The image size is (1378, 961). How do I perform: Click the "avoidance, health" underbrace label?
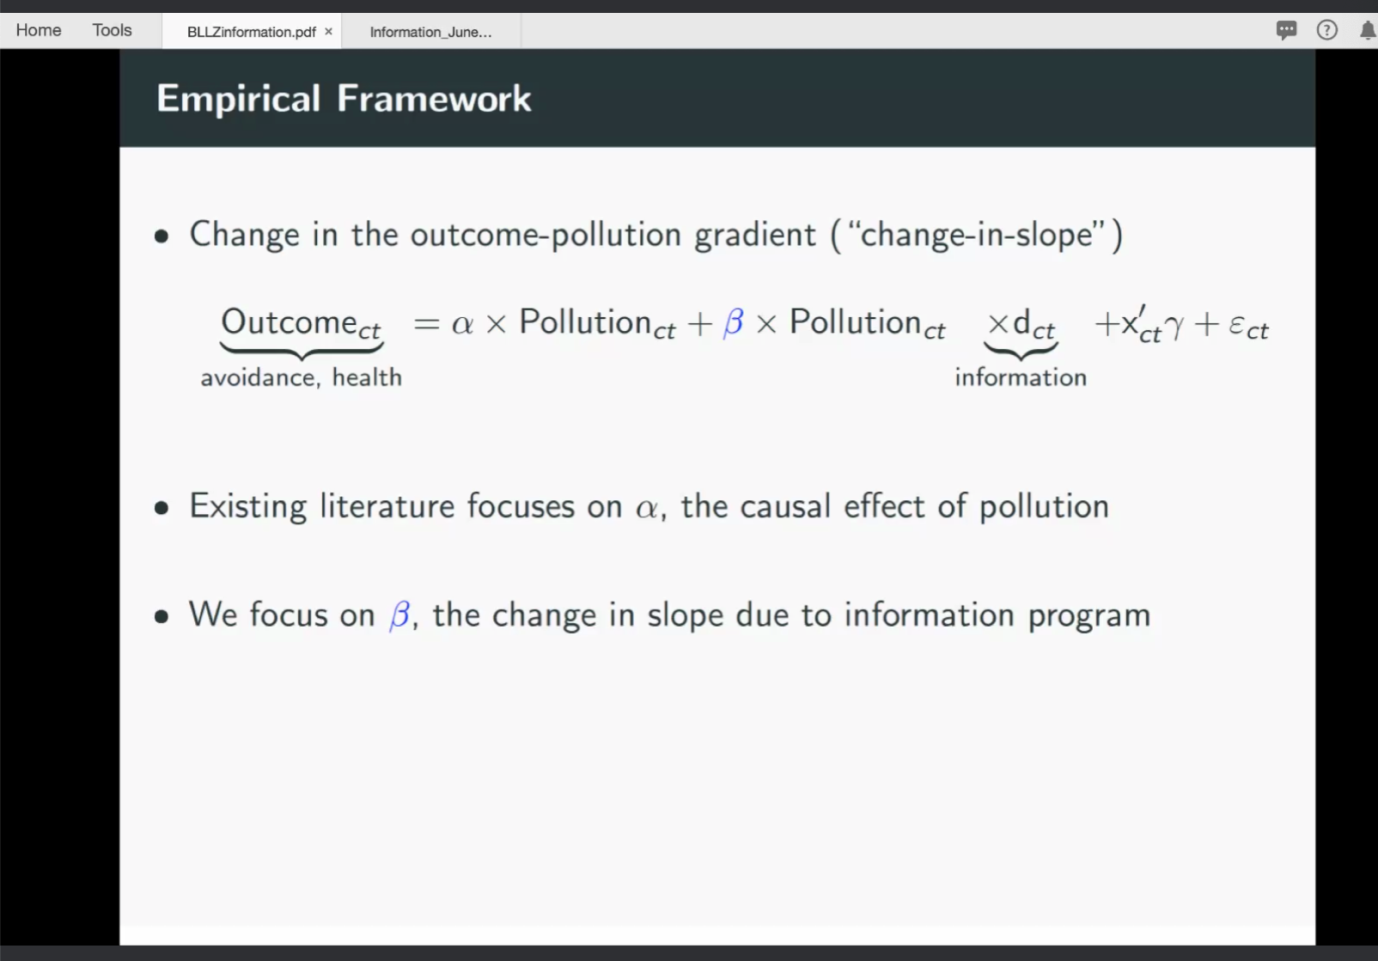click(301, 377)
